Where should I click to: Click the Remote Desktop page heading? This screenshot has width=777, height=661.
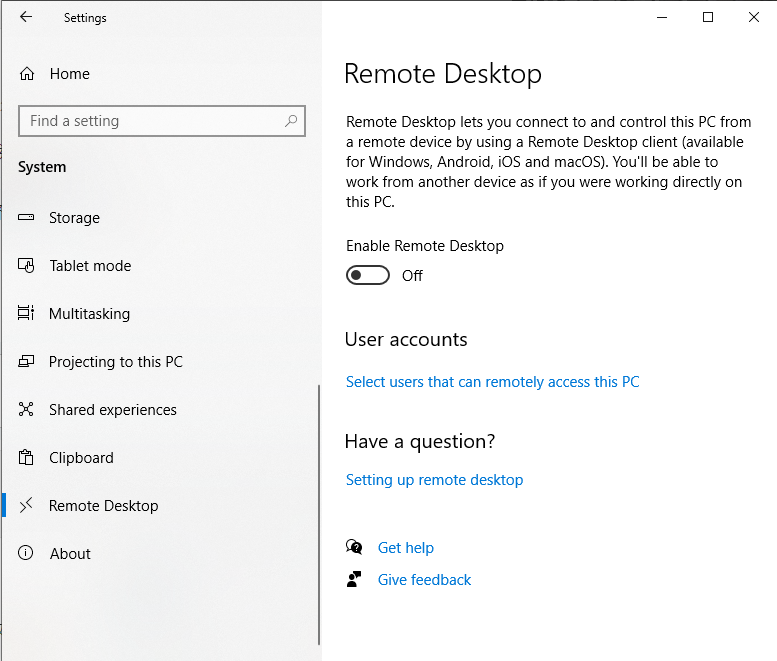[x=443, y=74]
